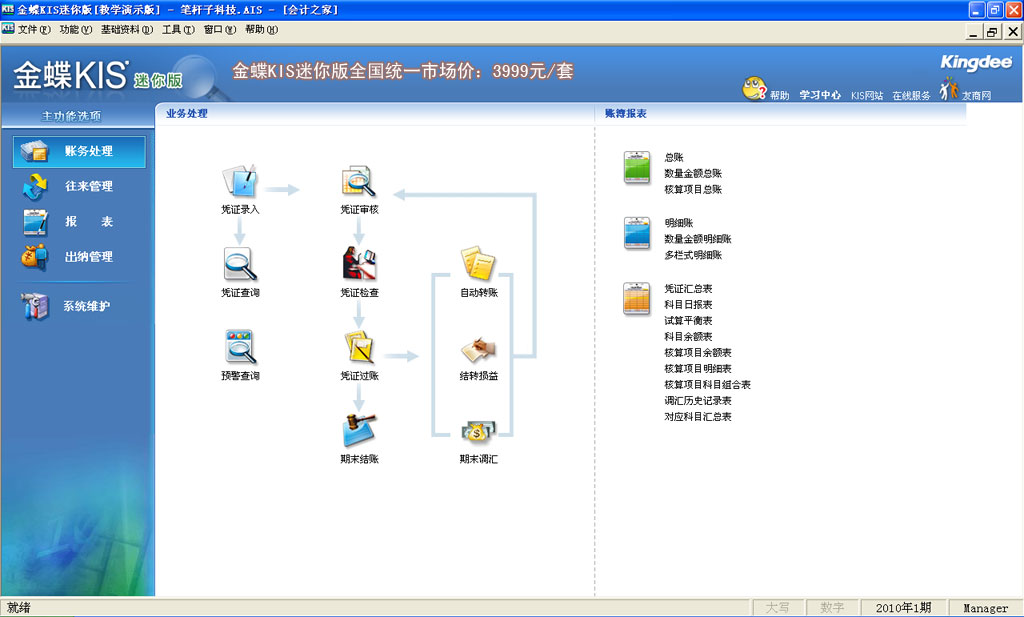Click the Manager user in status bar
The height and width of the screenshot is (617, 1024).
click(x=985, y=608)
